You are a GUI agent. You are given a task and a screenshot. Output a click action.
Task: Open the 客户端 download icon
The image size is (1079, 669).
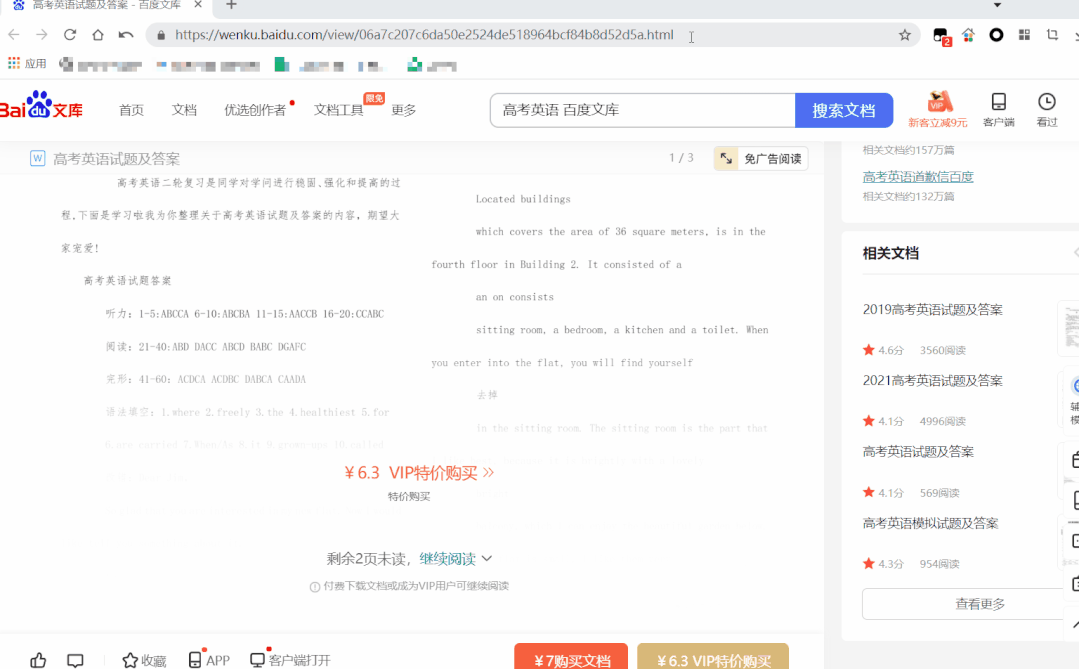998,109
